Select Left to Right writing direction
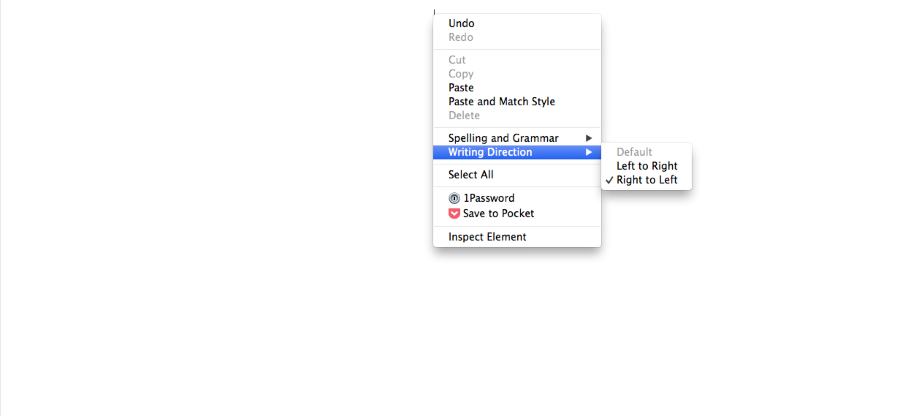 (x=646, y=166)
